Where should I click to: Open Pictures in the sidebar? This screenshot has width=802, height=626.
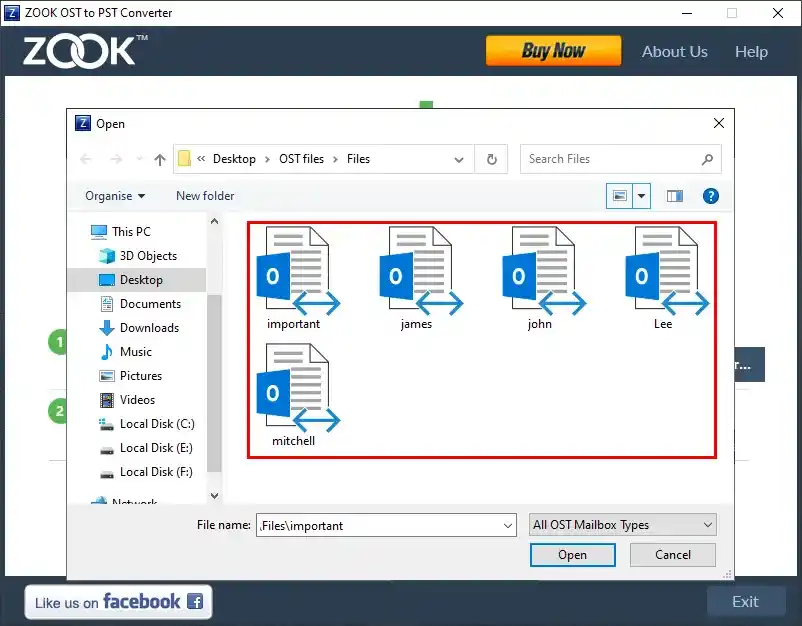pyautogui.click(x=141, y=376)
